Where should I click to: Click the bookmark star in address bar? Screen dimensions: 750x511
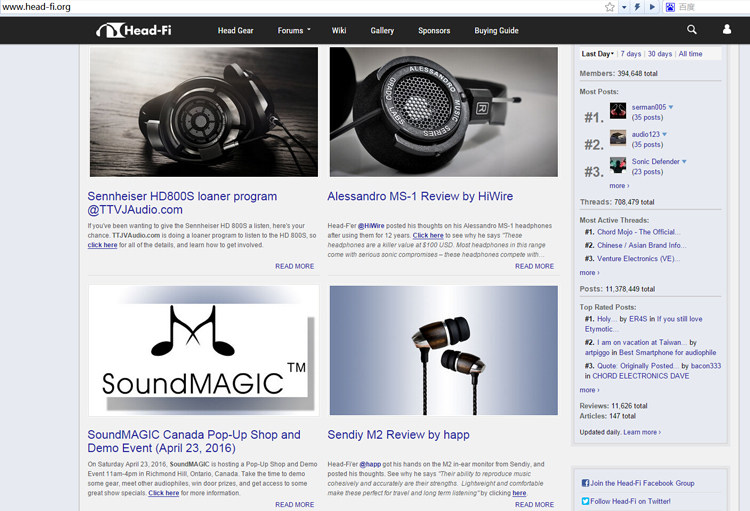click(x=609, y=7)
